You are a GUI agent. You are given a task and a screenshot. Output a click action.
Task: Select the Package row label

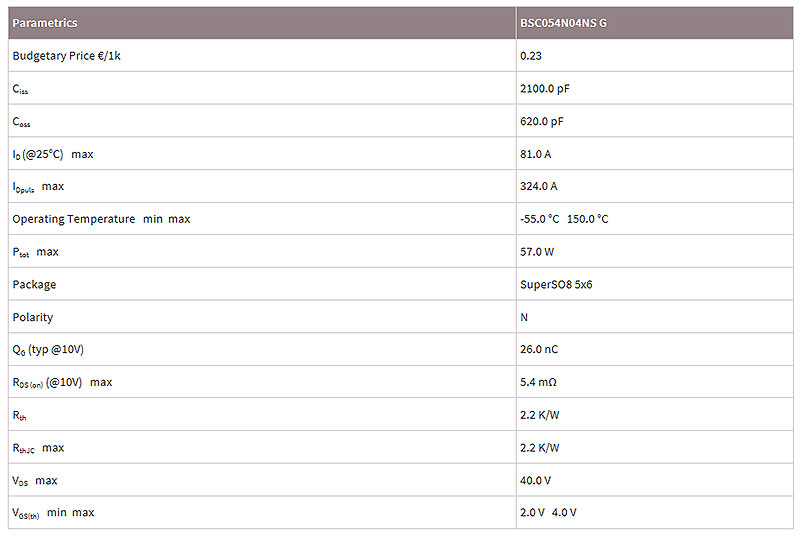point(34,284)
